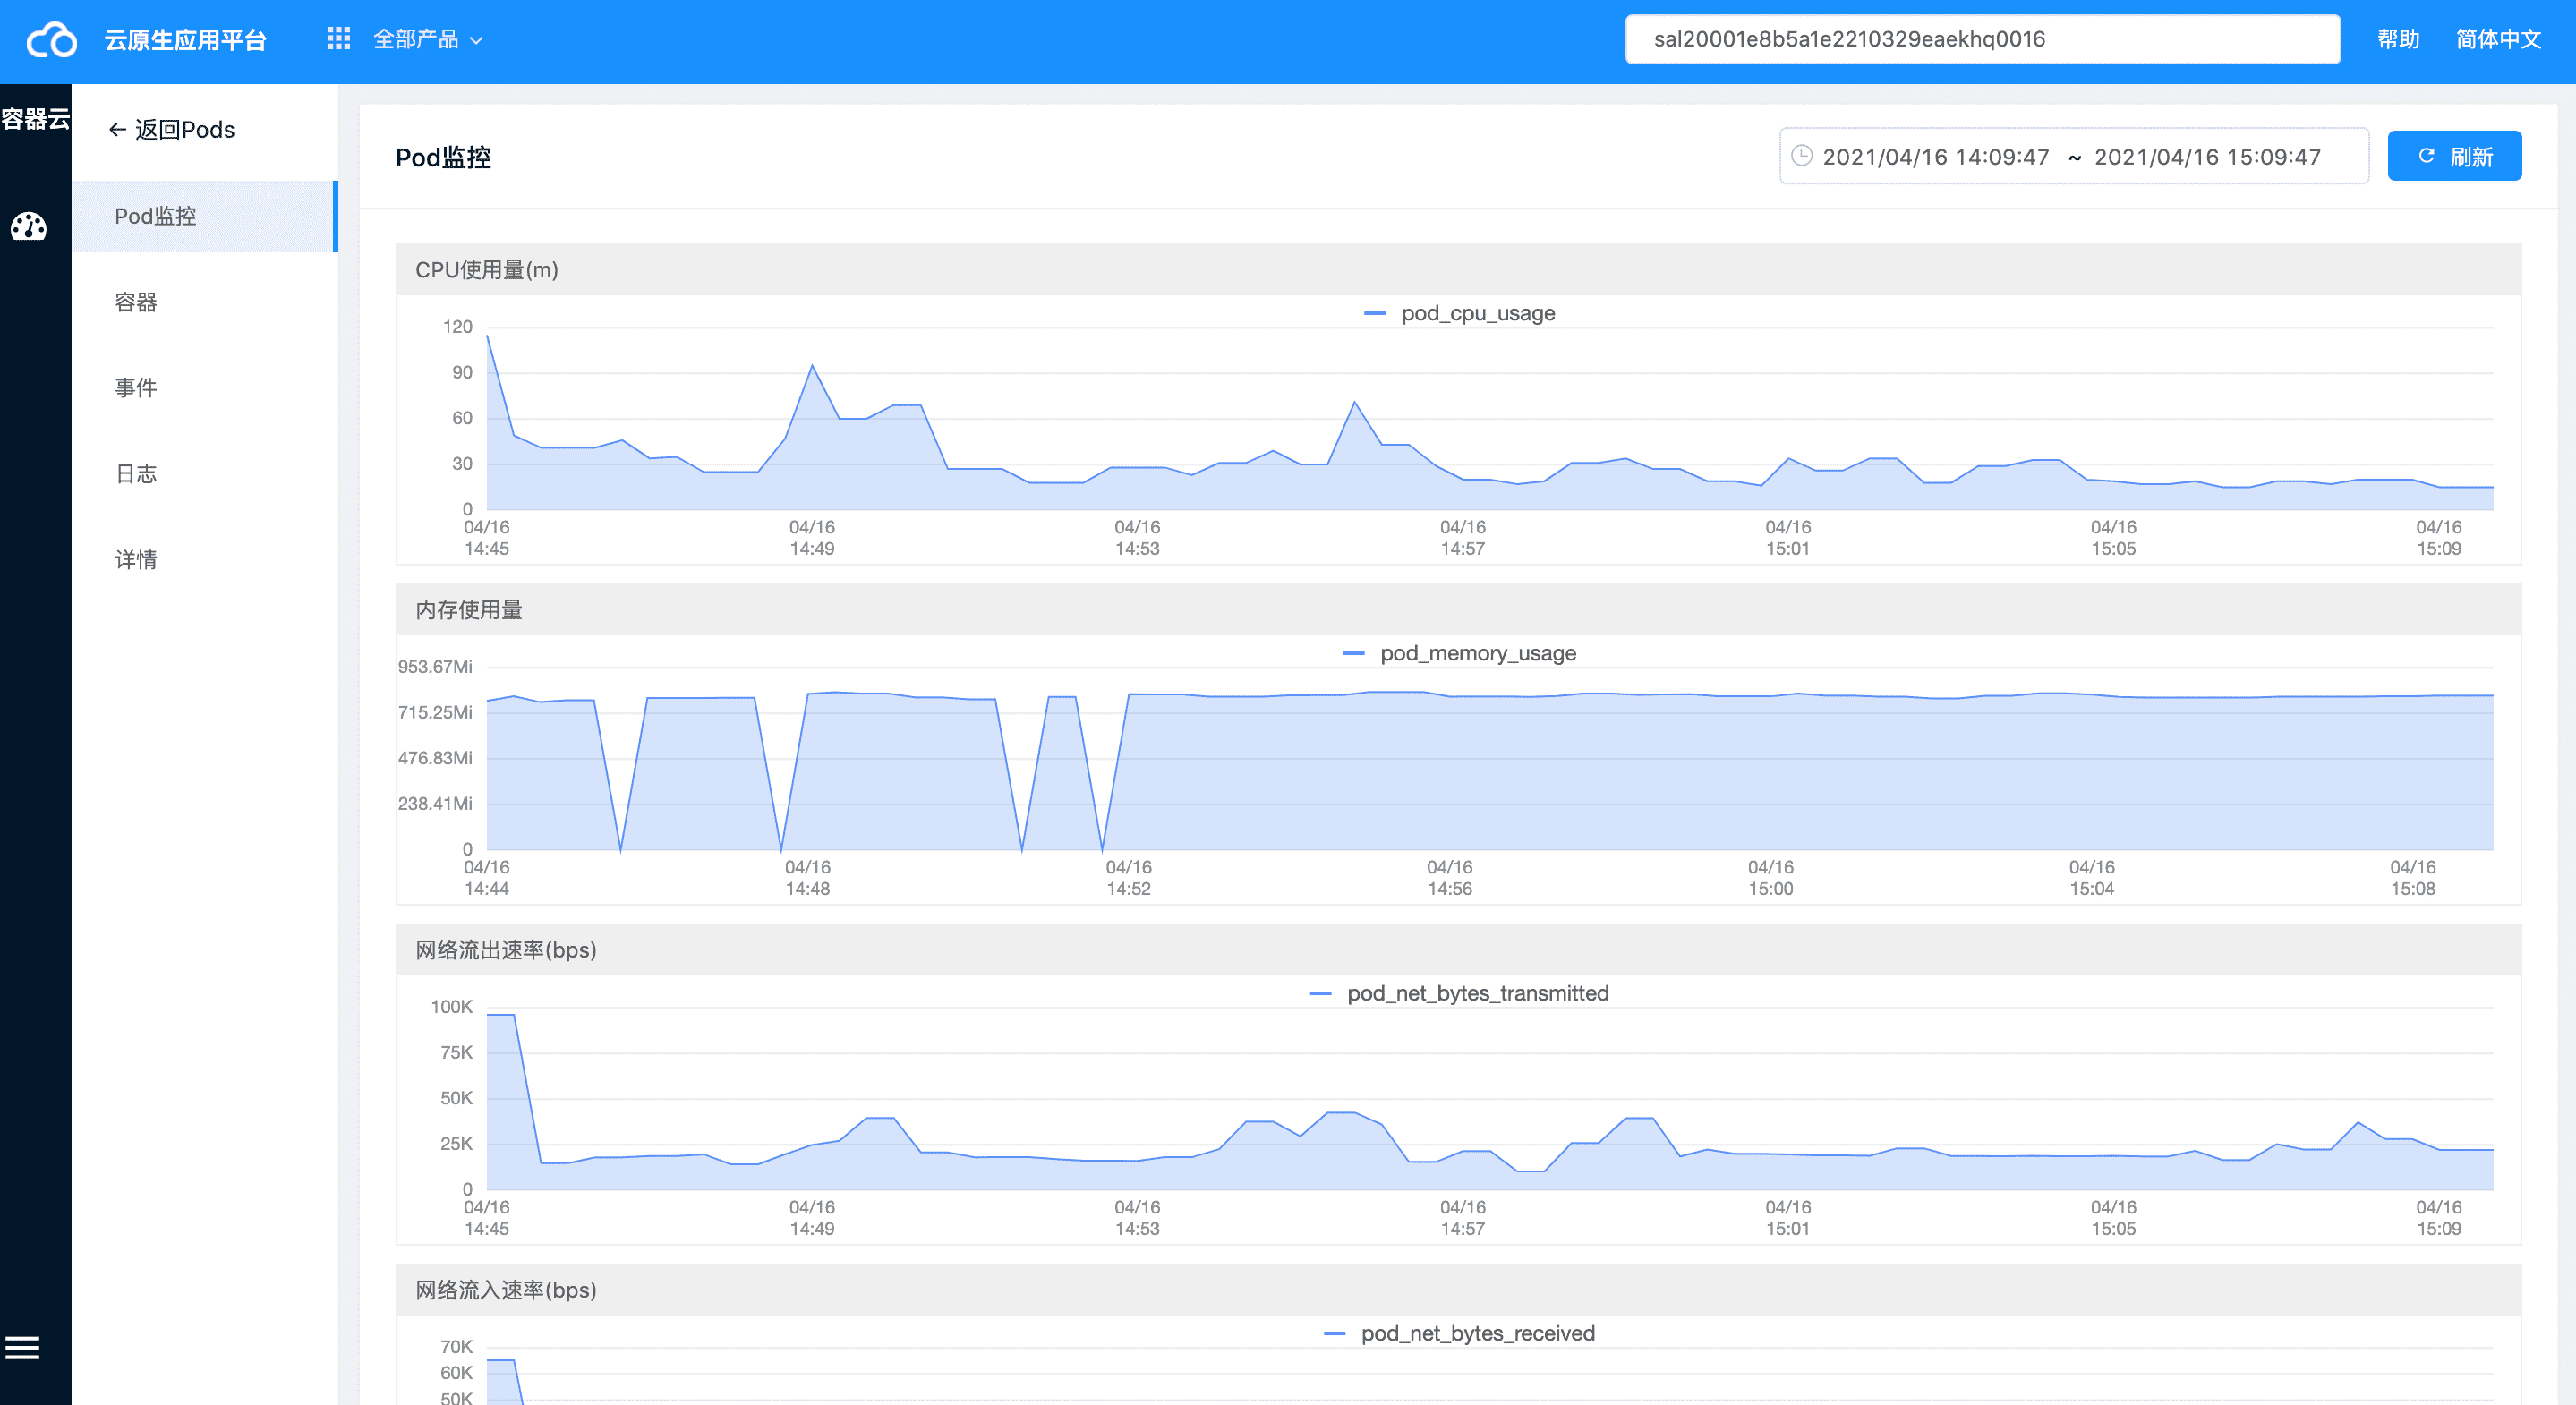
Task: Toggle the pod_memory_usage legend series
Action: (1459, 653)
